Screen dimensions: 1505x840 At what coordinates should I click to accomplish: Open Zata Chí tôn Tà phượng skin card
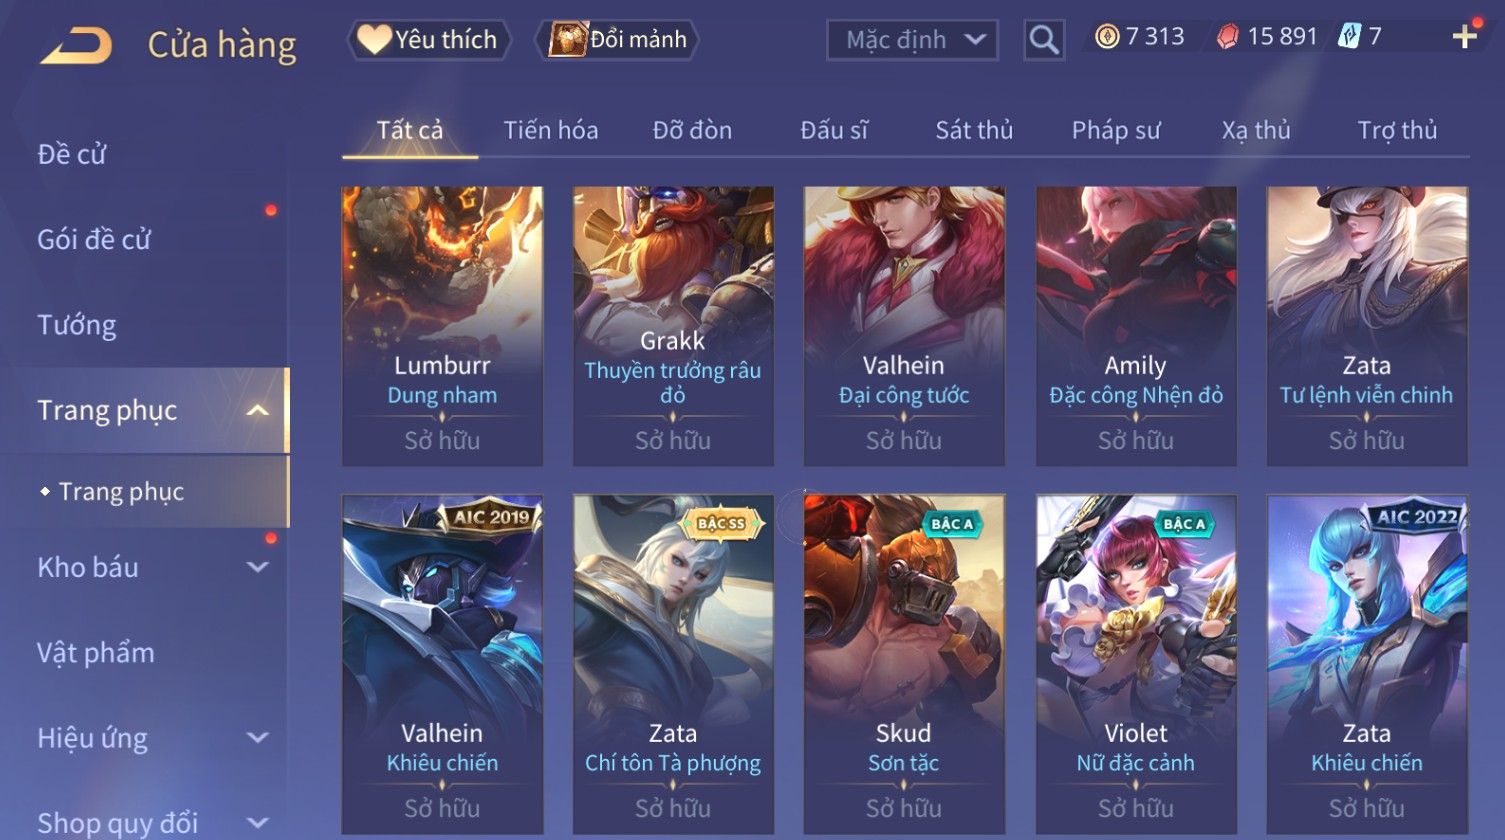(673, 663)
